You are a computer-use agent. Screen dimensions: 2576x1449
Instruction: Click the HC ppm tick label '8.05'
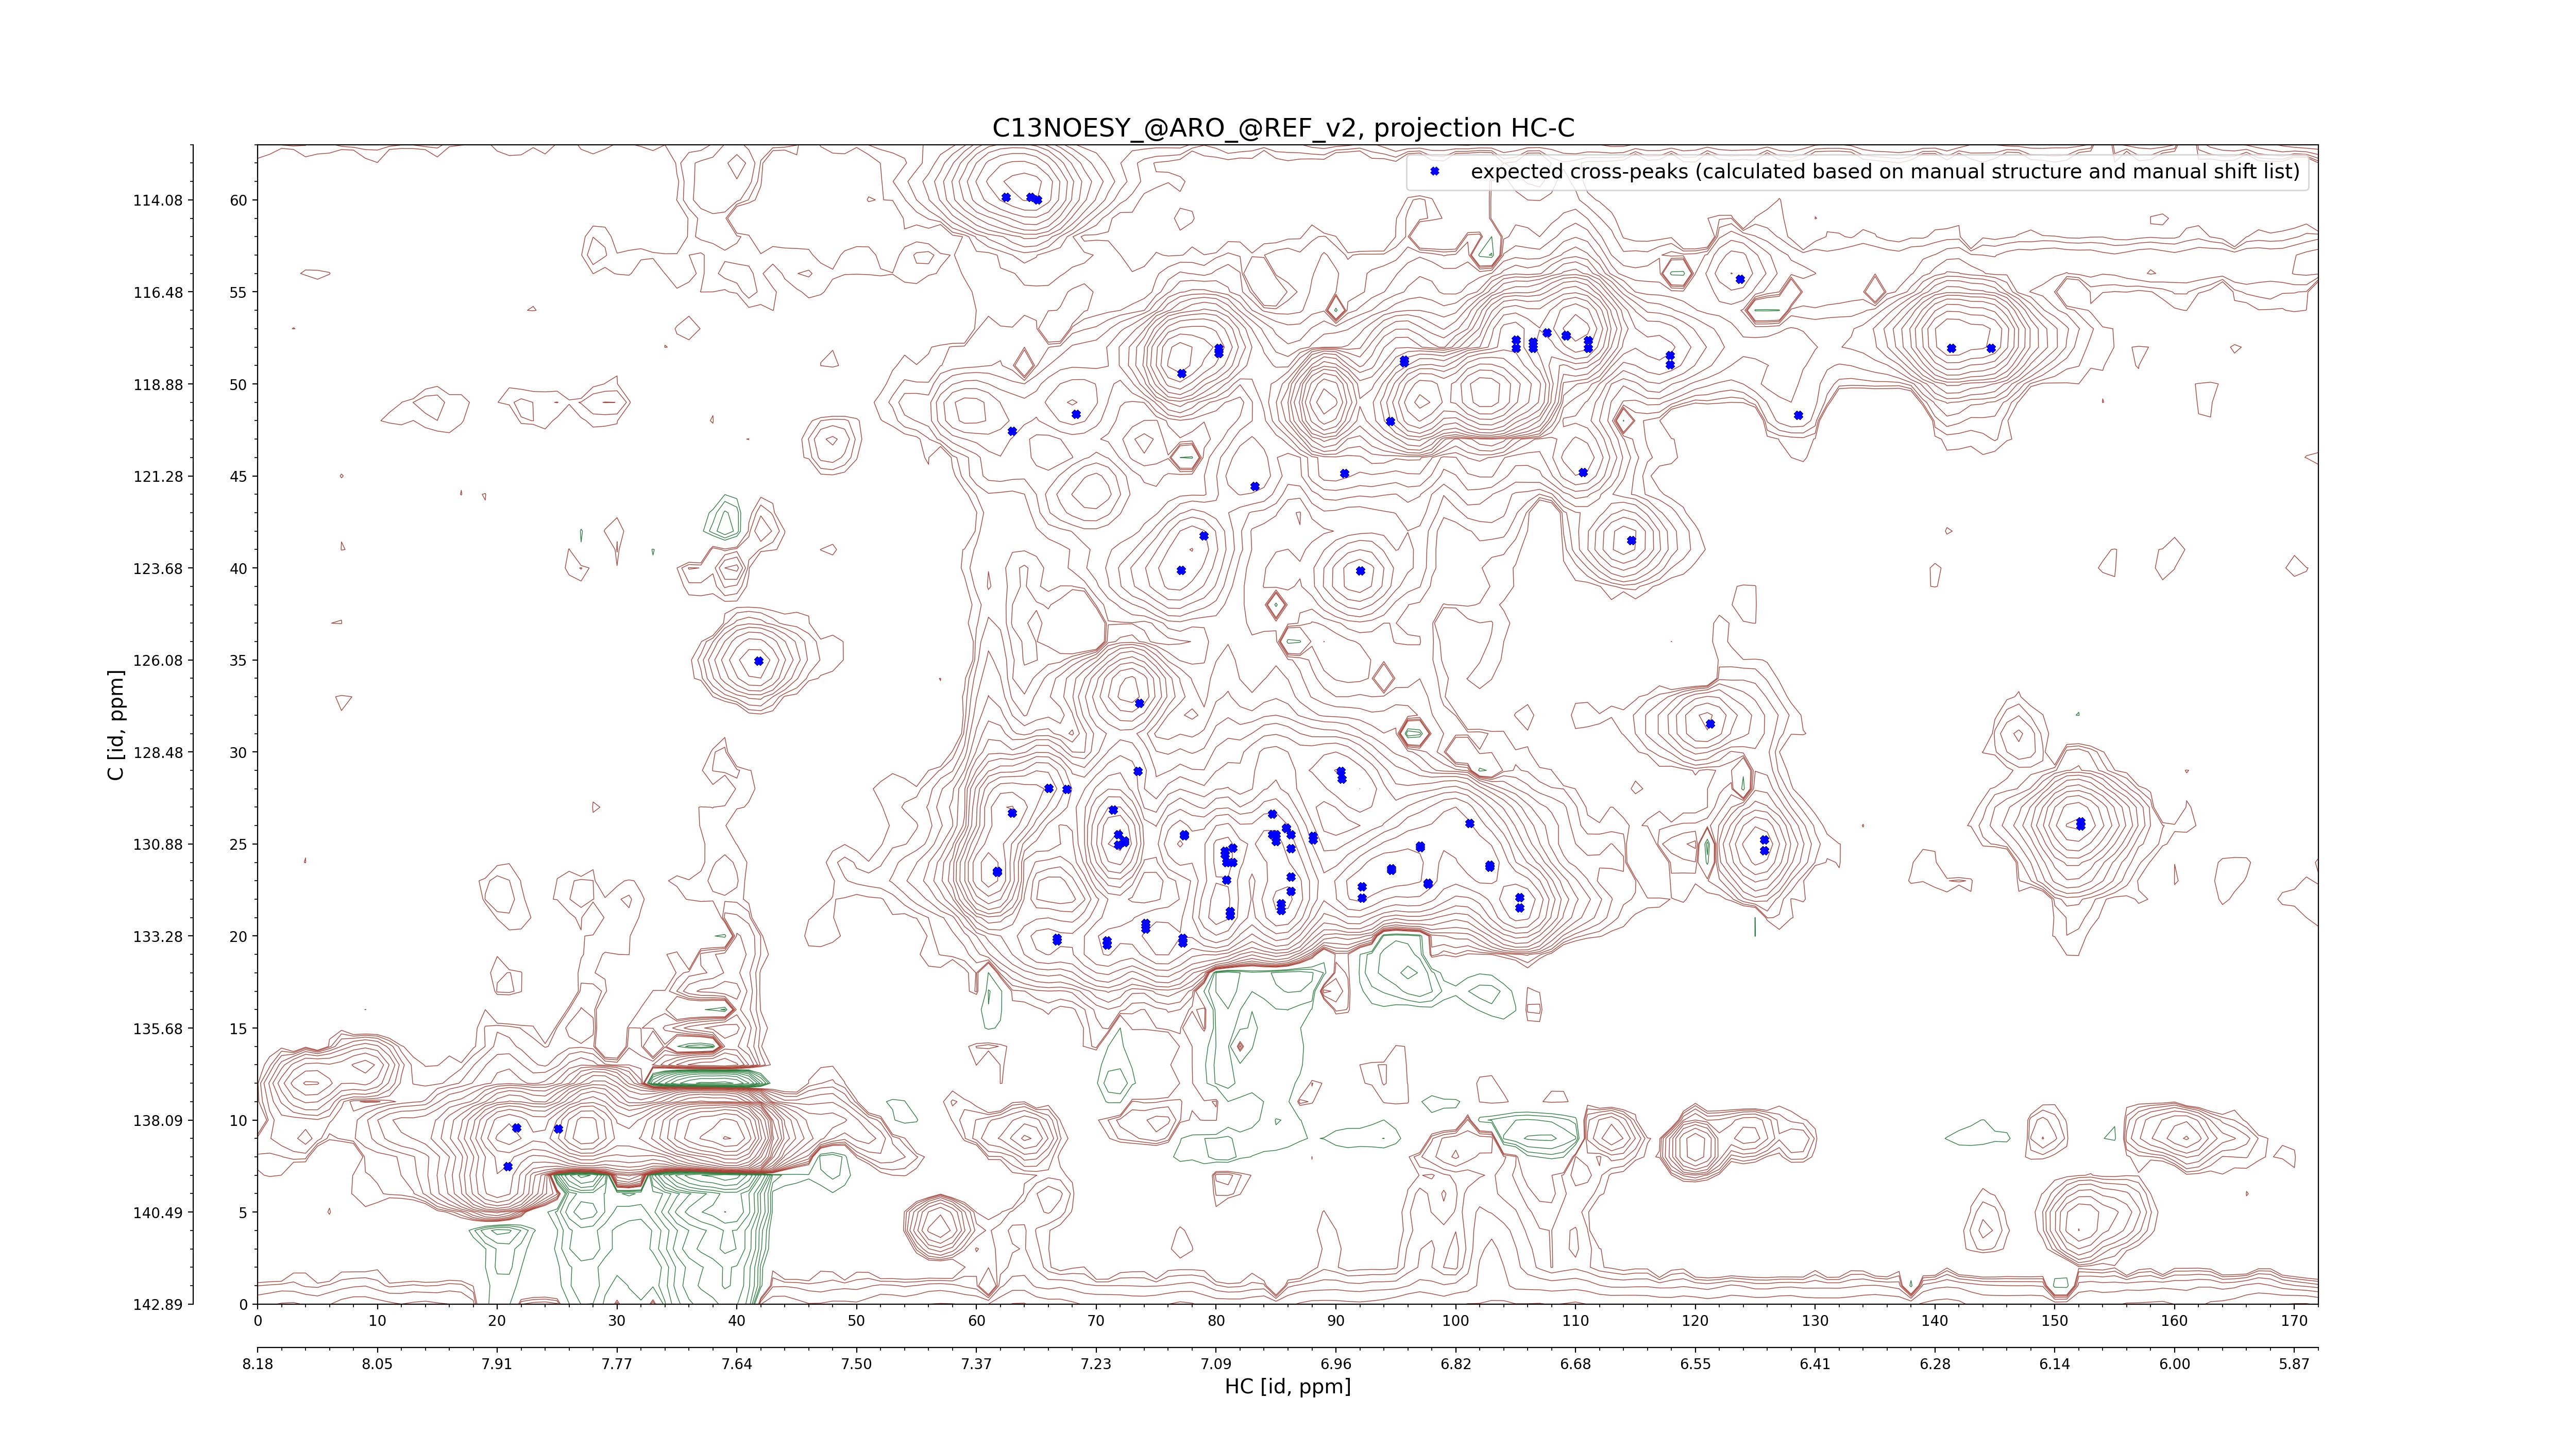click(377, 1364)
